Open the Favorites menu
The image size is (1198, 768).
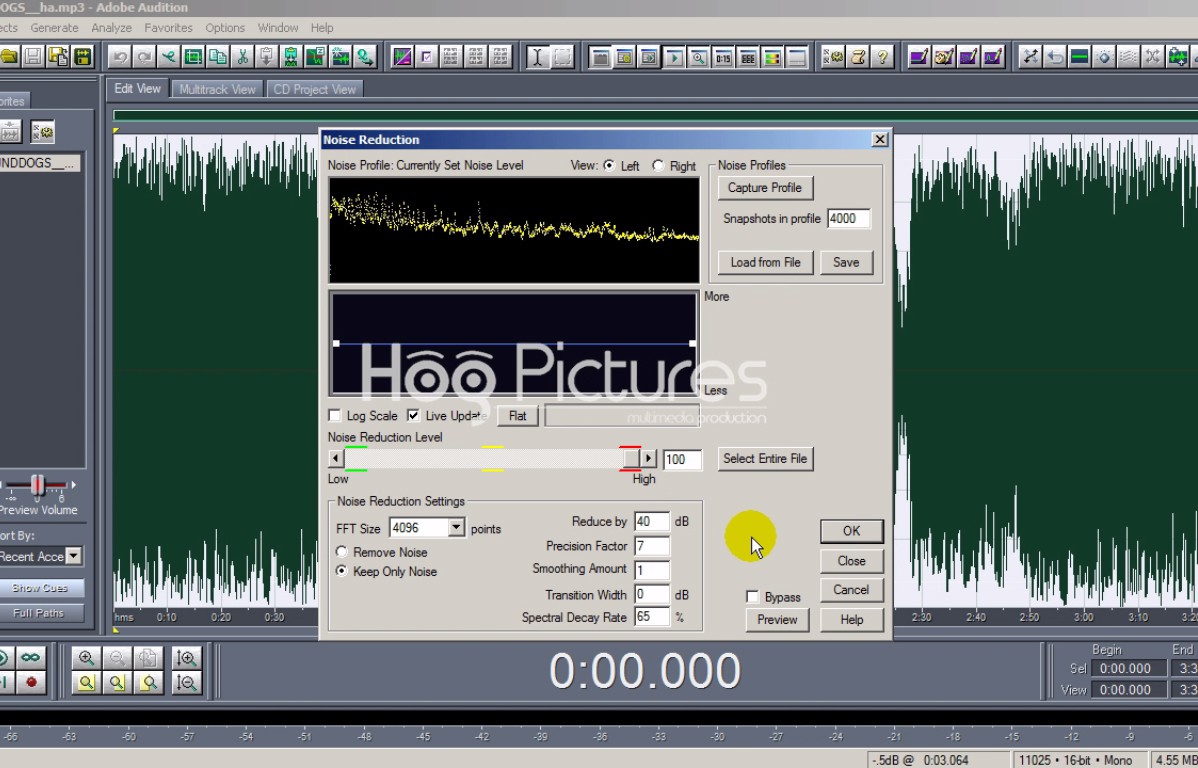click(x=168, y=28)
